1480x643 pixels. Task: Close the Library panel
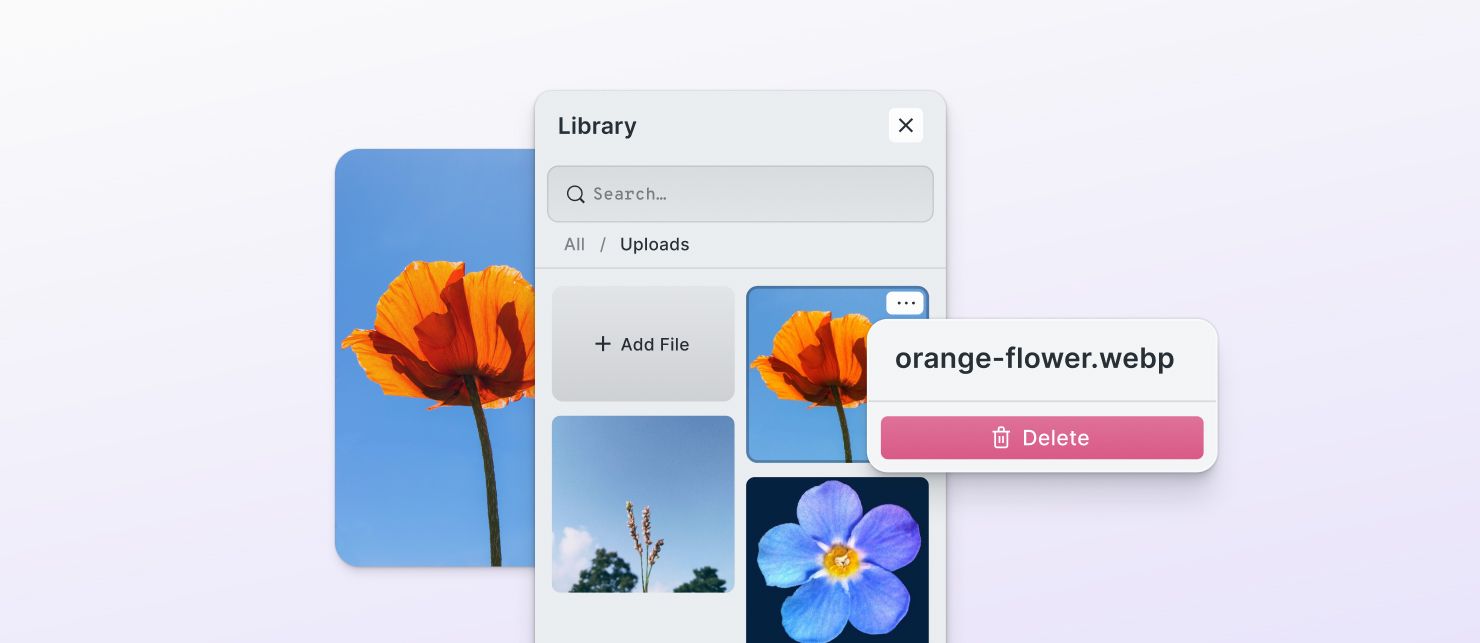[906, 125]
